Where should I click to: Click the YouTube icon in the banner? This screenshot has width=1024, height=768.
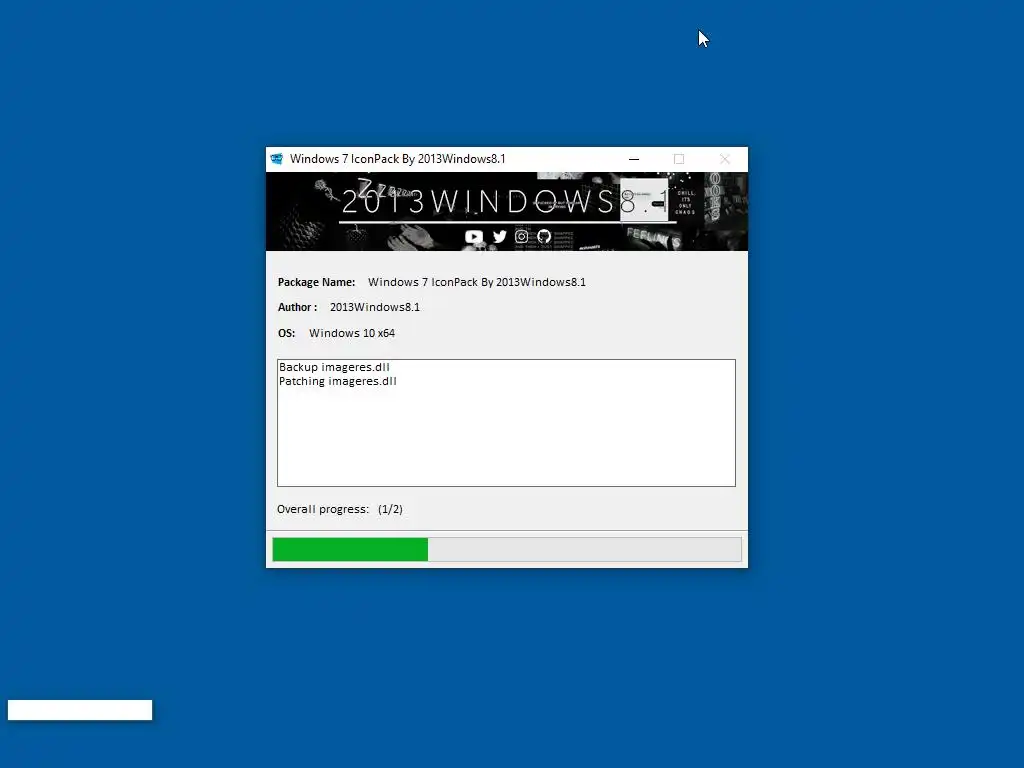pos(473,236)
